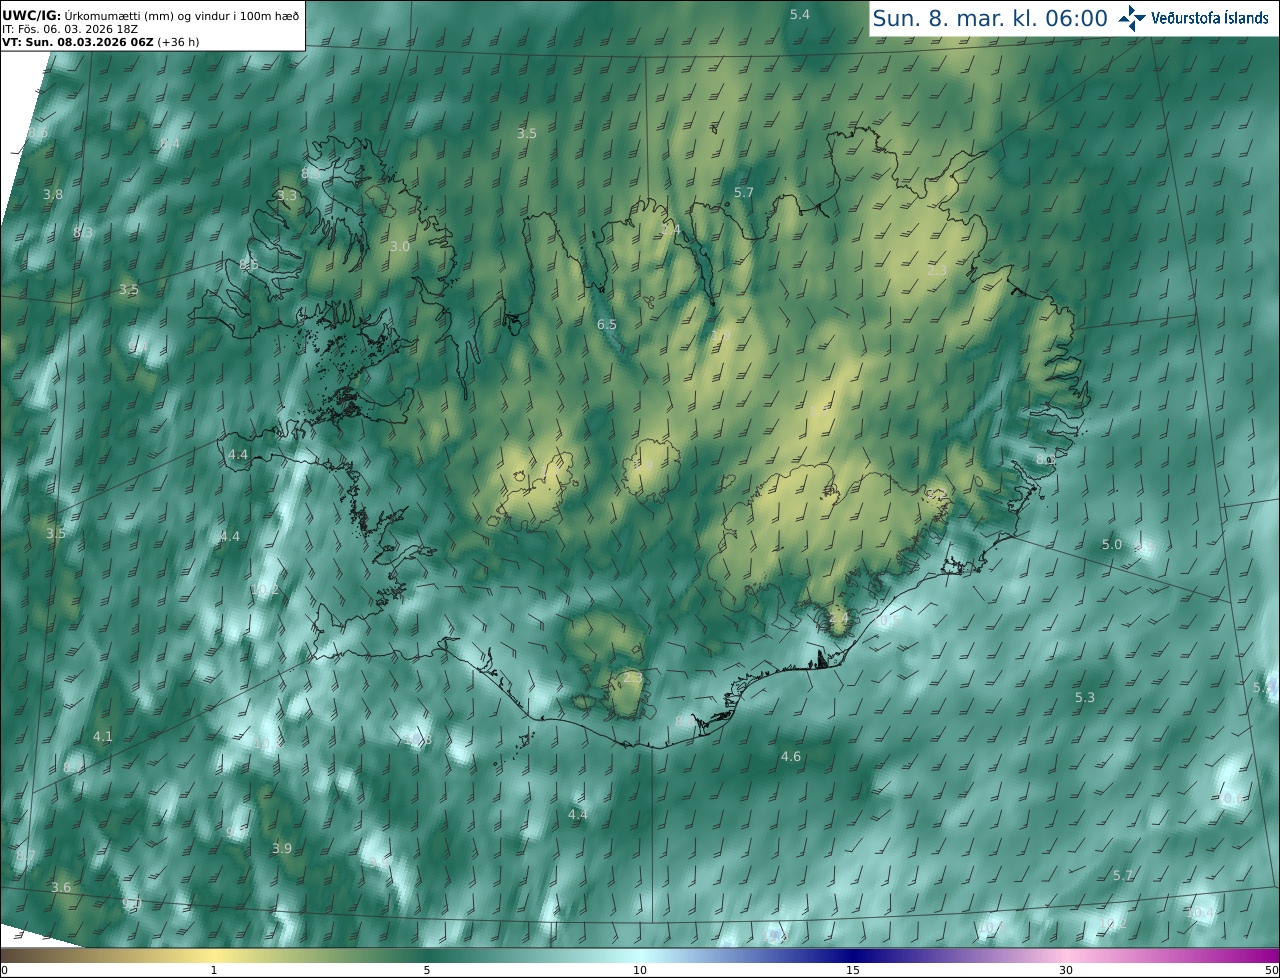Select the 'Sun. 8. mar. kl. 06:00' timestamp
This screenshot has height=978, width=1280.
[x=989, y=18]
